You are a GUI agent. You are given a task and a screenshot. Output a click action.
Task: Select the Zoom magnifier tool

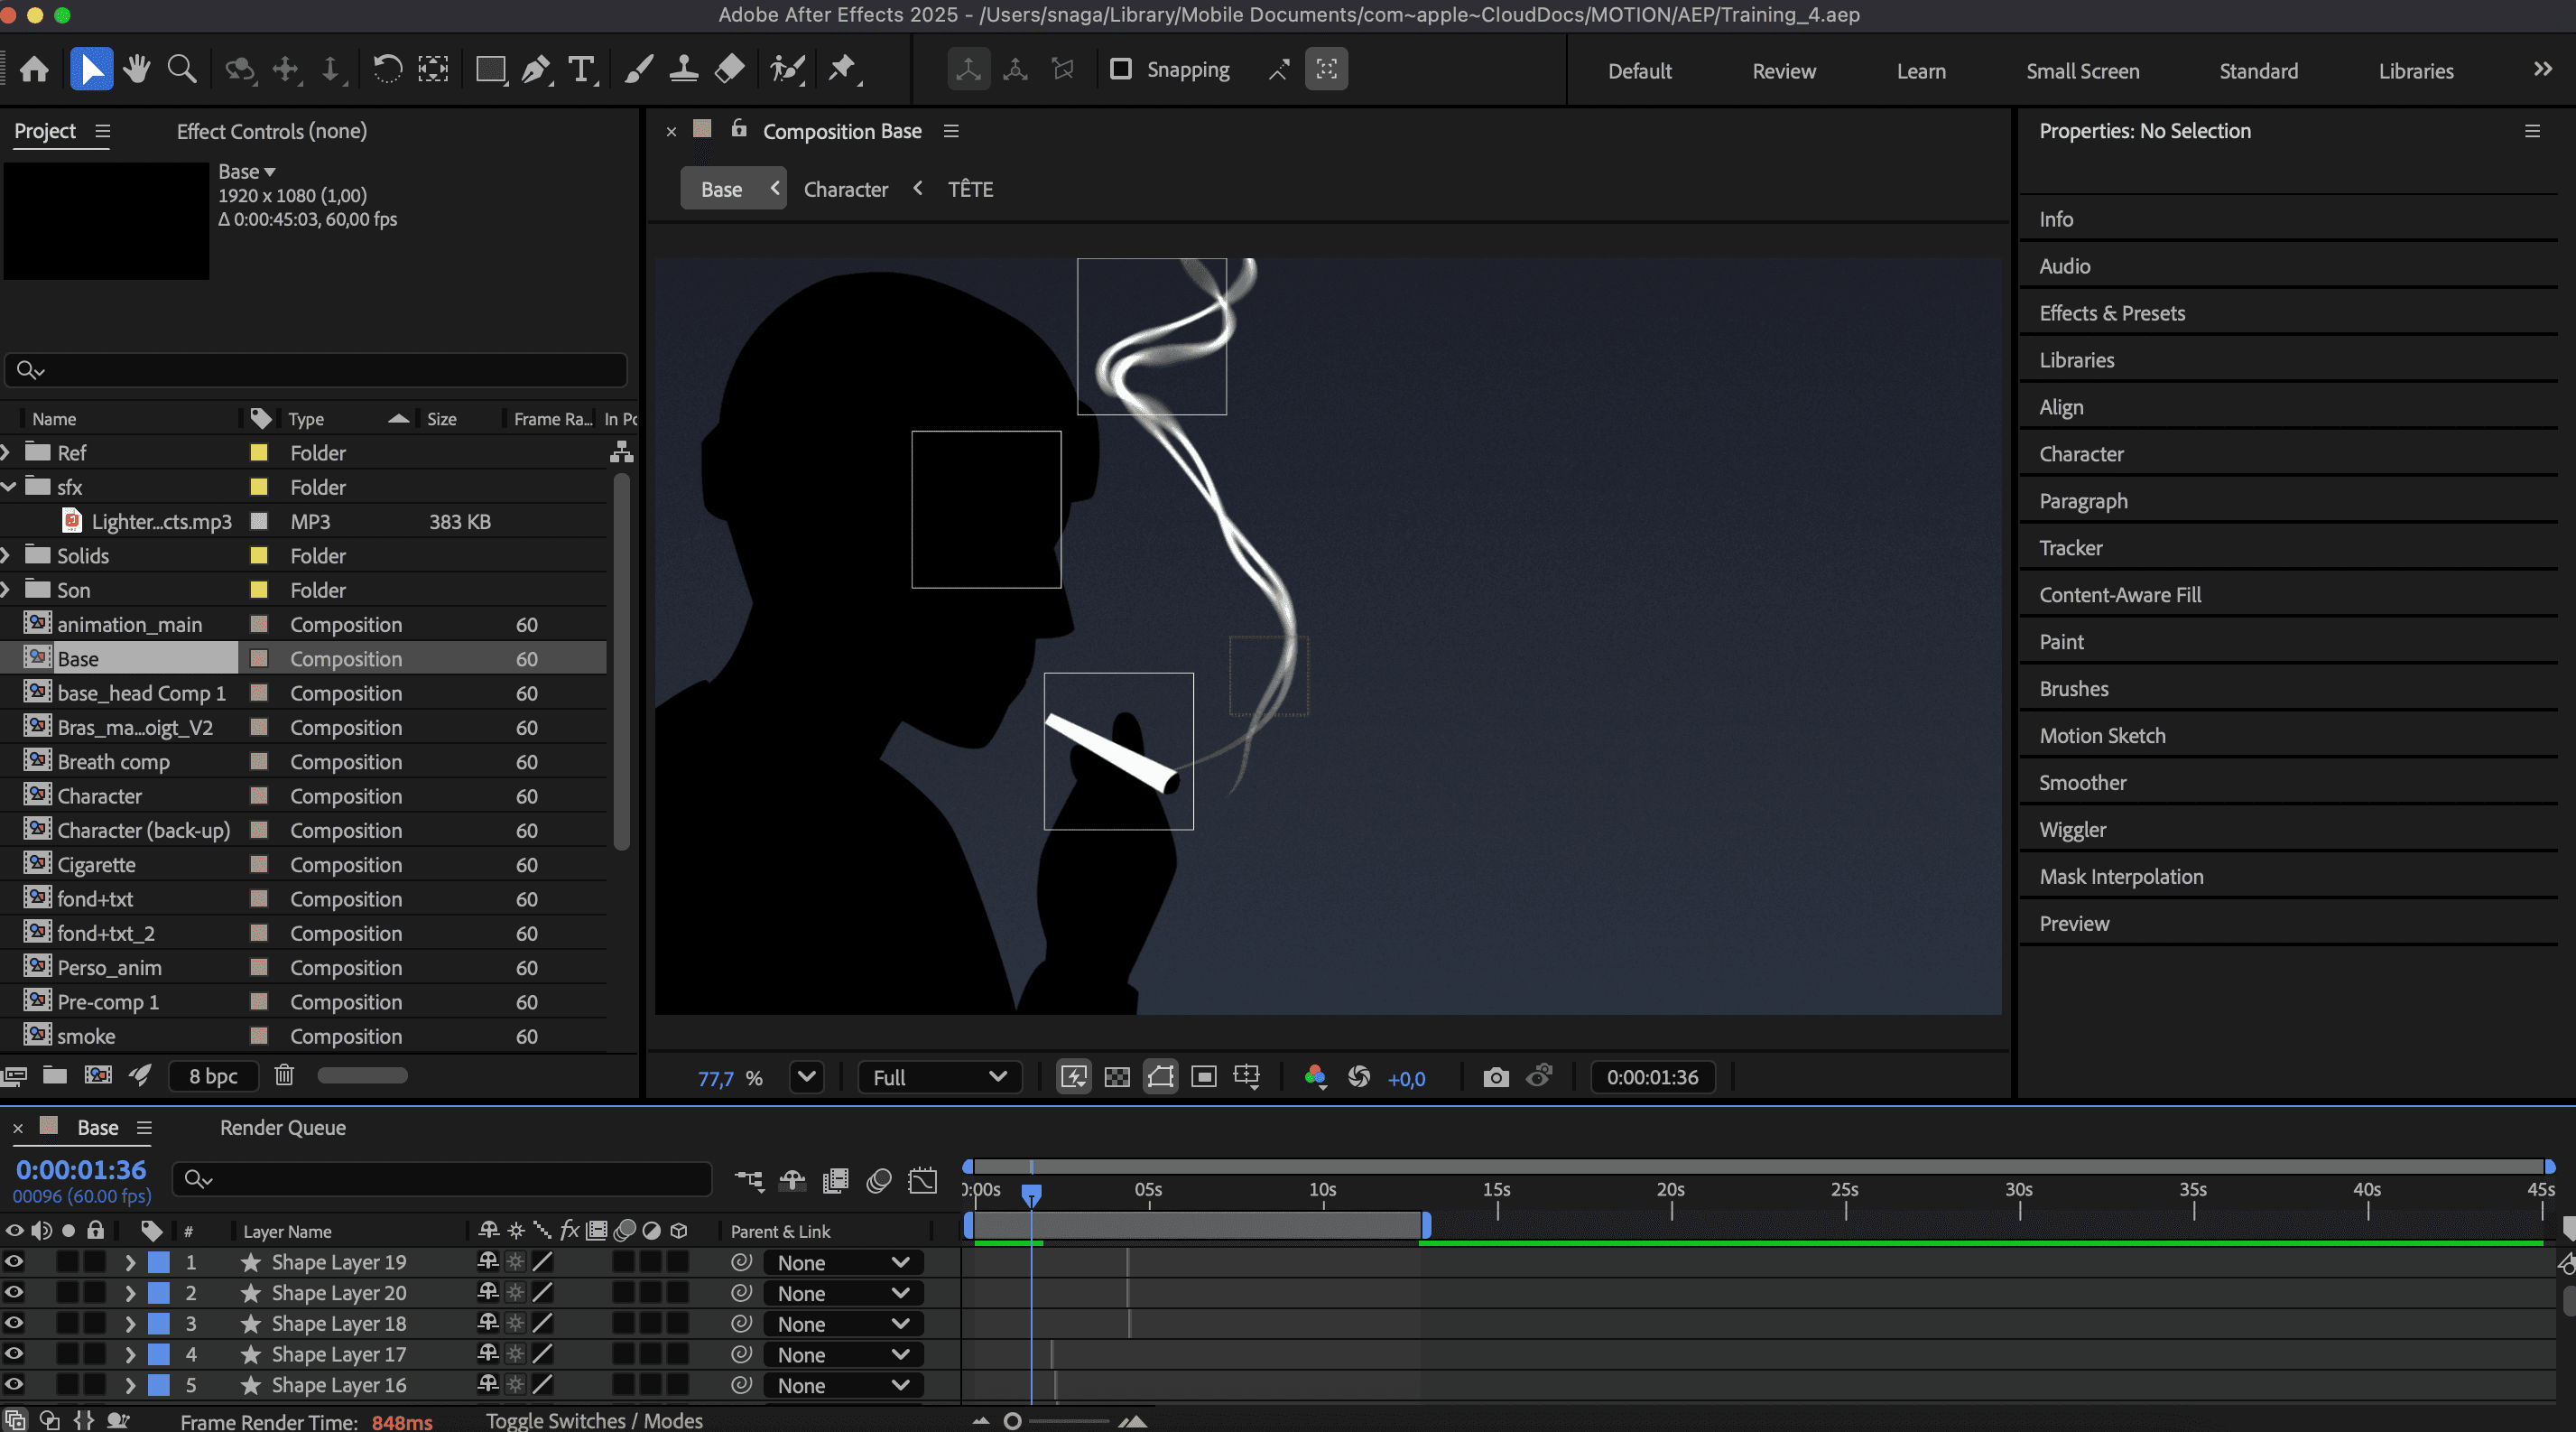coord(182,69)
